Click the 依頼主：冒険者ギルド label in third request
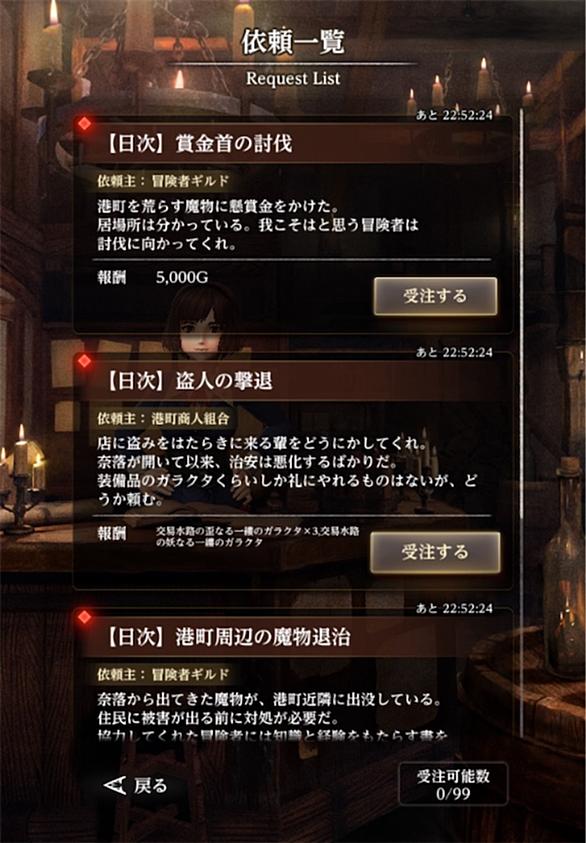The width and height of the screenshot is (586, 843). (163, 674)
